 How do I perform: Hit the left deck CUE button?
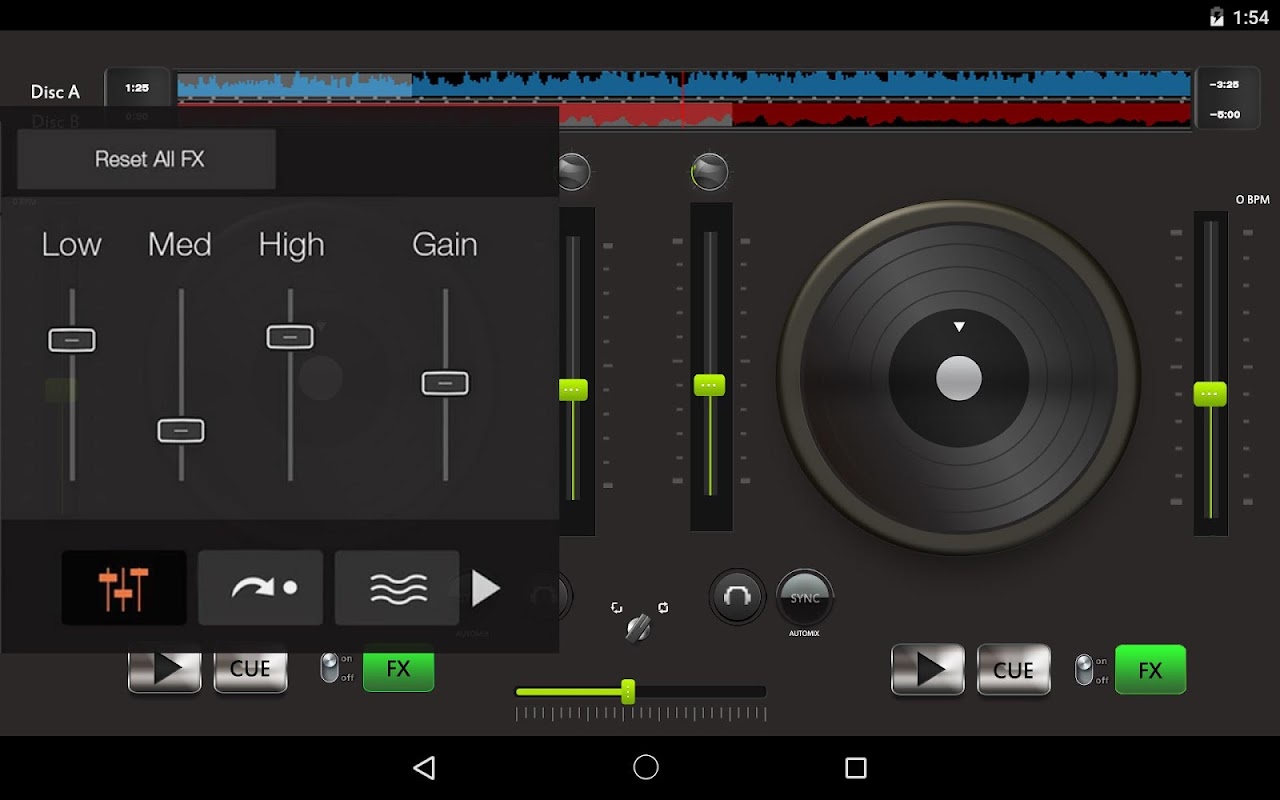[x=251, y=672]
